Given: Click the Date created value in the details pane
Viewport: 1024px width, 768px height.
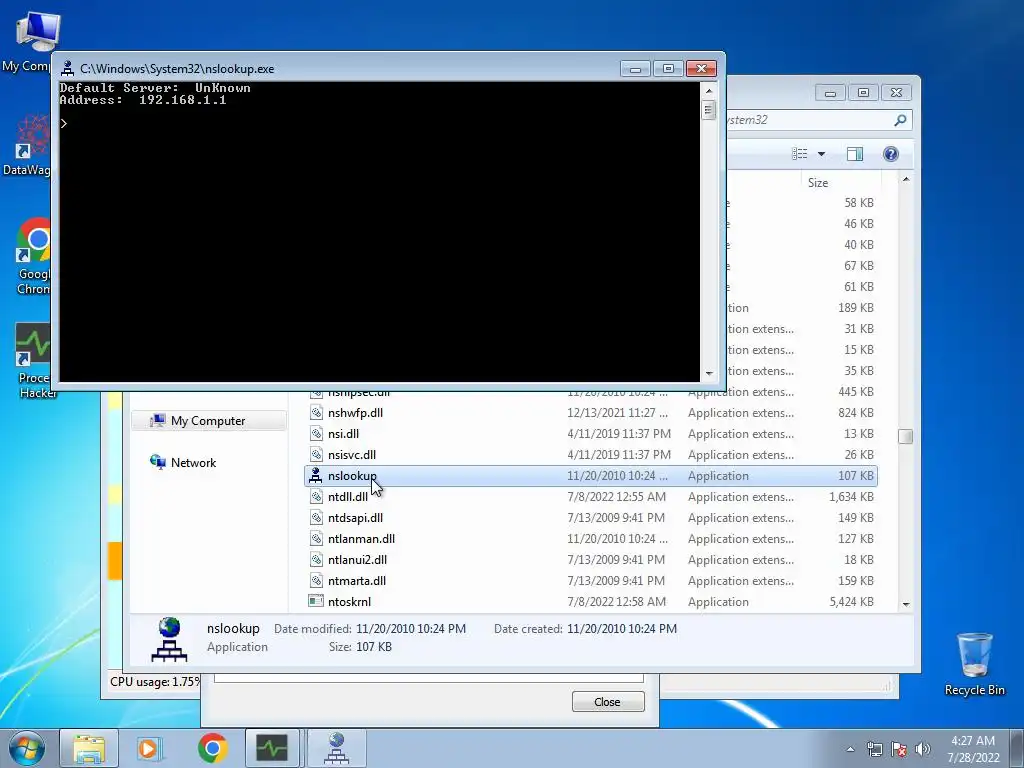Looking at the screenshot, I should 622,629.
